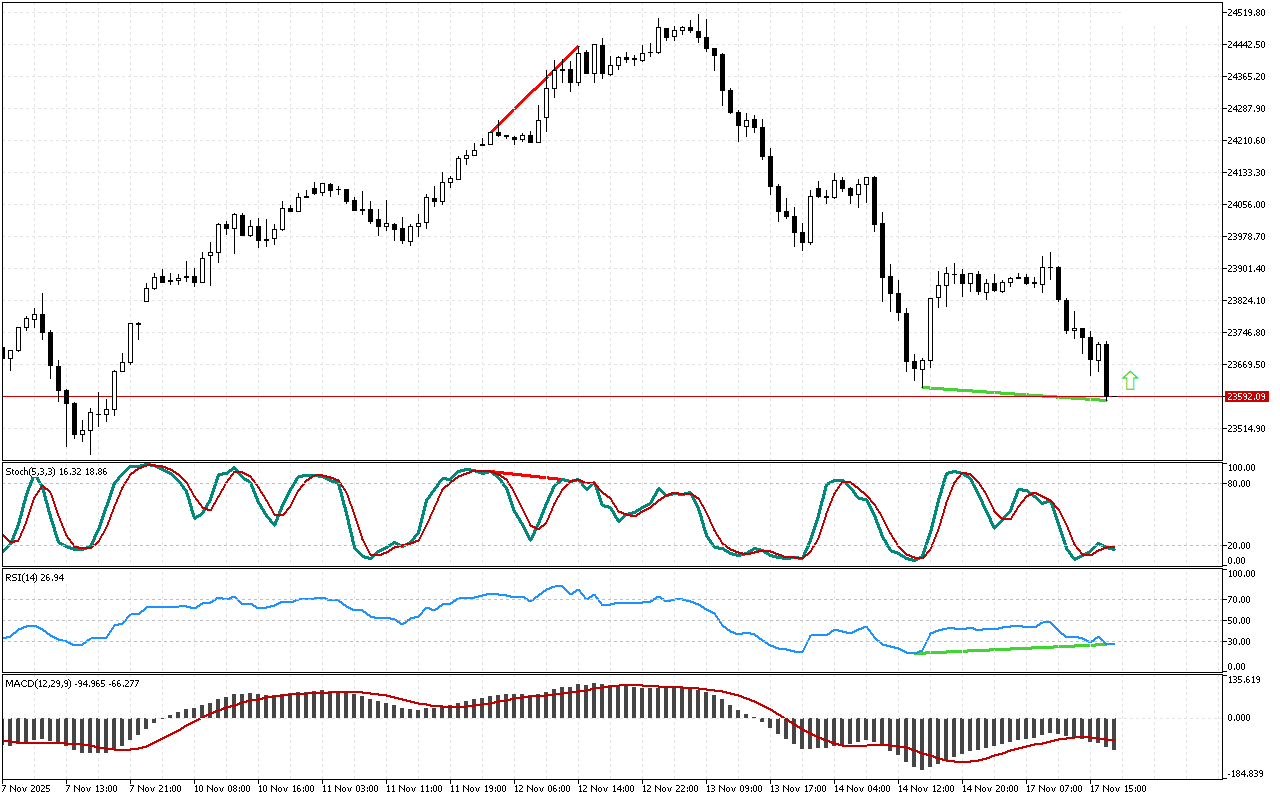
Task: Click the 23514.90 price scale label
Action: pyautogui.click(x=1246, y=429)
